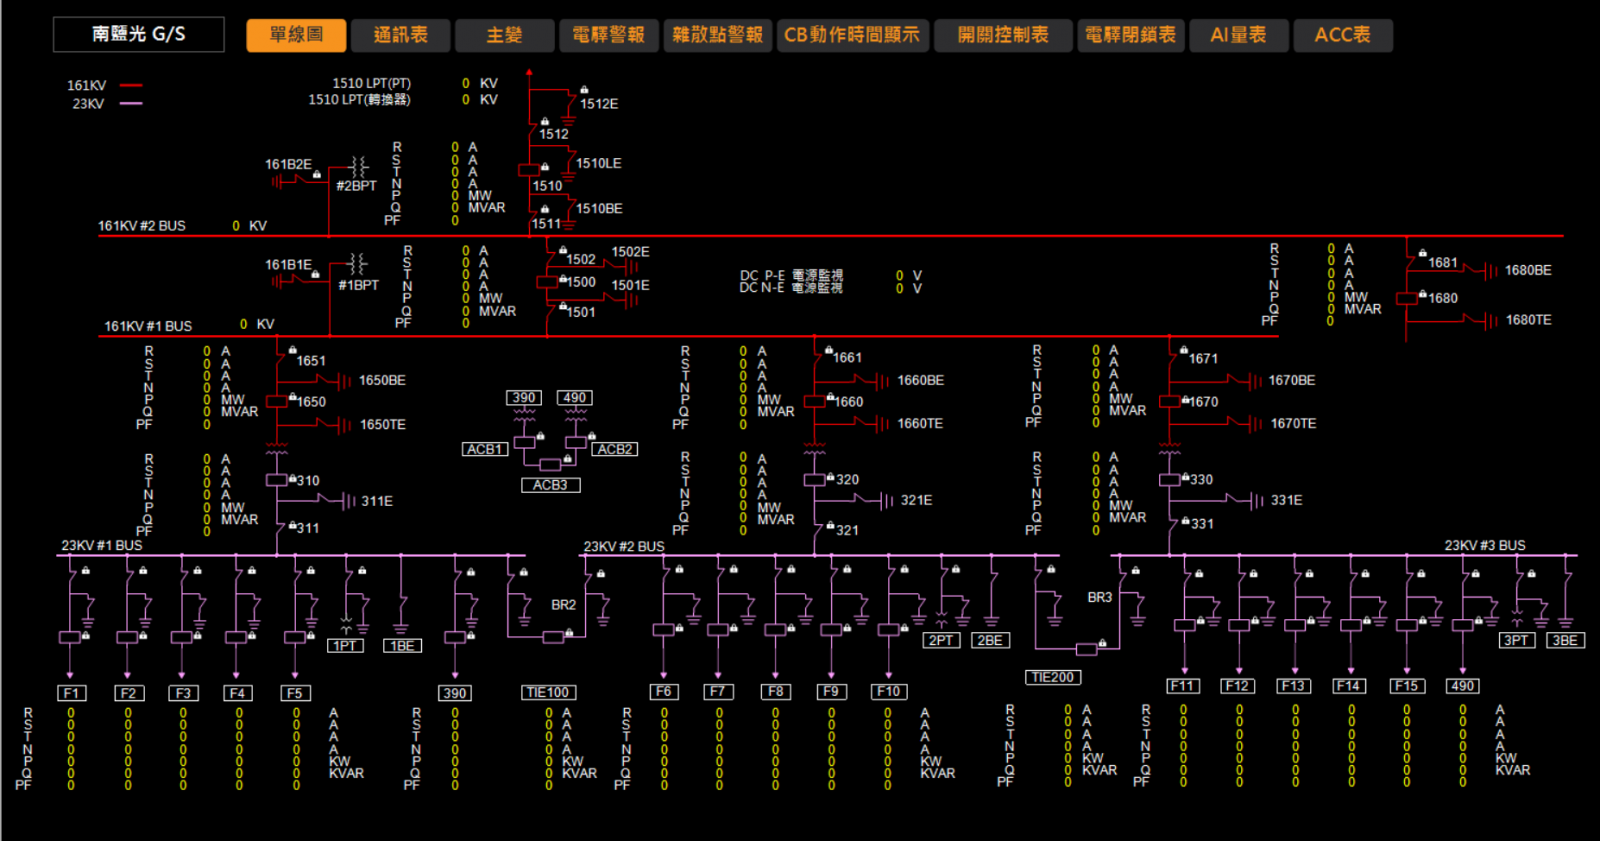
Task: Switch to the 開關控制表 tab
Action: (x=1003, y=35)
